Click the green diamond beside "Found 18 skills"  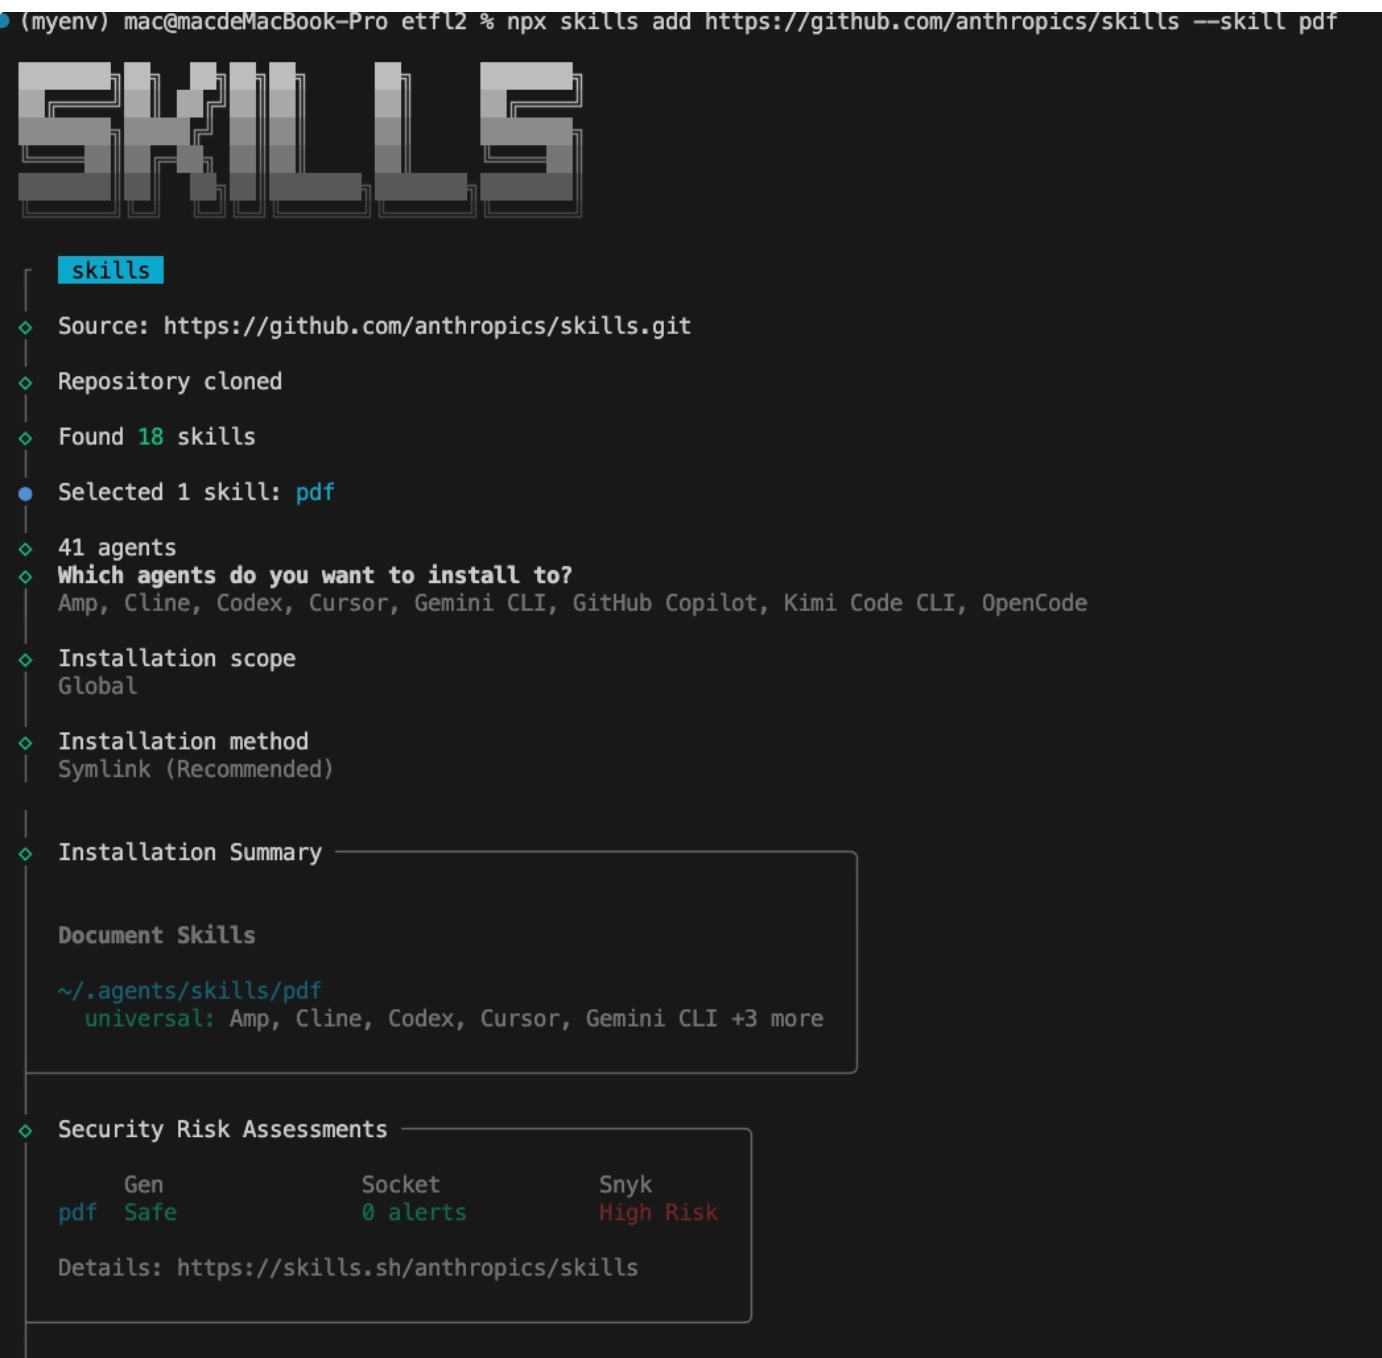[25, 438]
